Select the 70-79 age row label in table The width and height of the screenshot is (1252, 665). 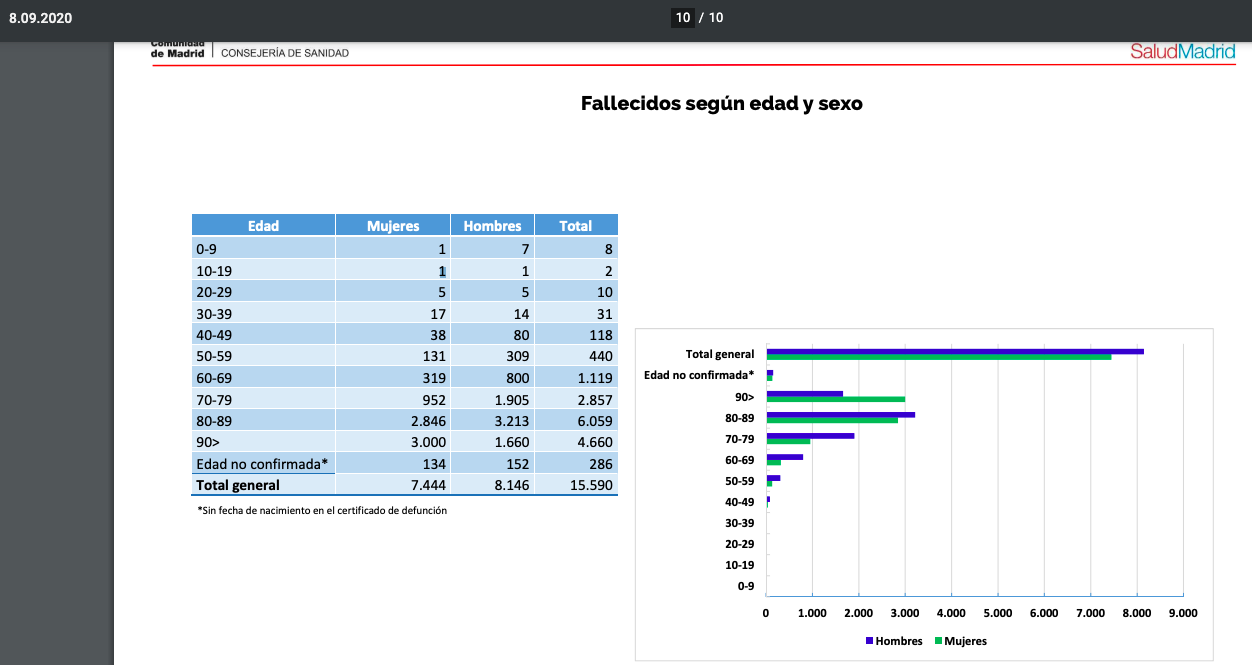tap(213, 399)
